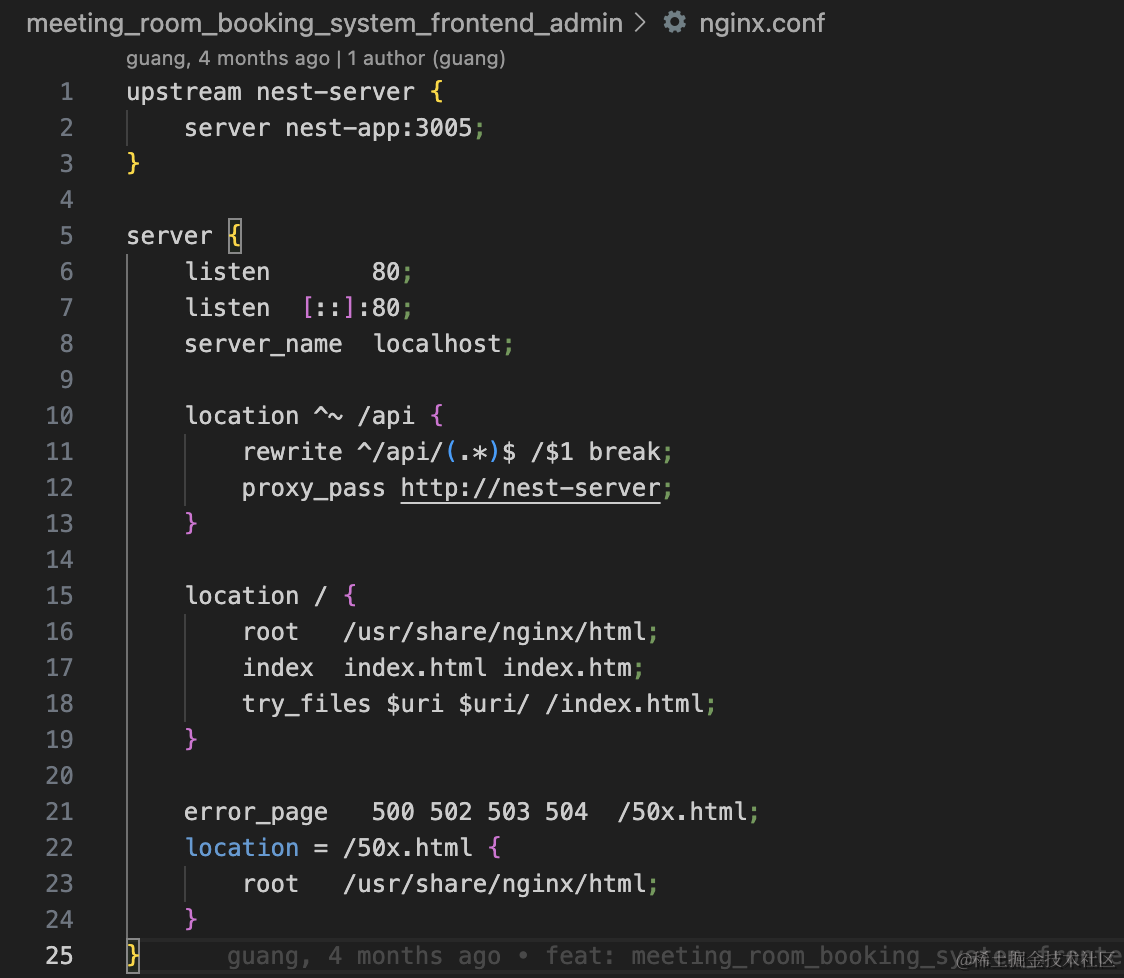The image size is (1124, 978).
Task: Select the nginx.conf breadcrumb item
Action: (762, 23)
